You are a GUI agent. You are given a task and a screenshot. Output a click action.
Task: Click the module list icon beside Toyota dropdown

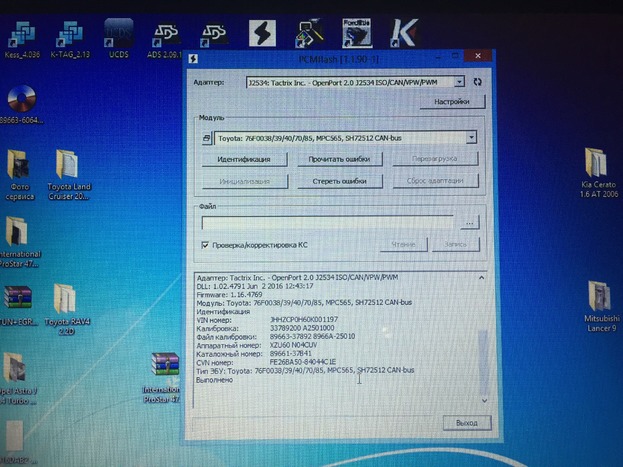(207, 139)
